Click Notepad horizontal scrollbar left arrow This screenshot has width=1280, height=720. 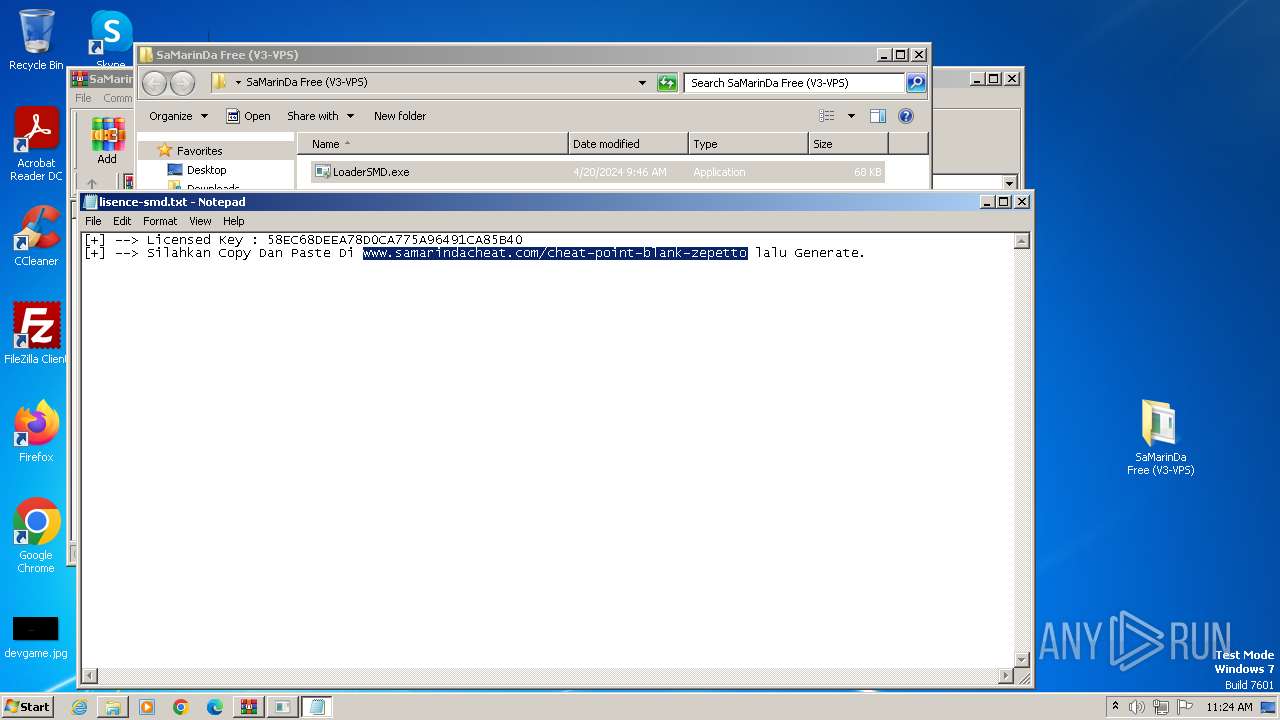coord(90,676)
